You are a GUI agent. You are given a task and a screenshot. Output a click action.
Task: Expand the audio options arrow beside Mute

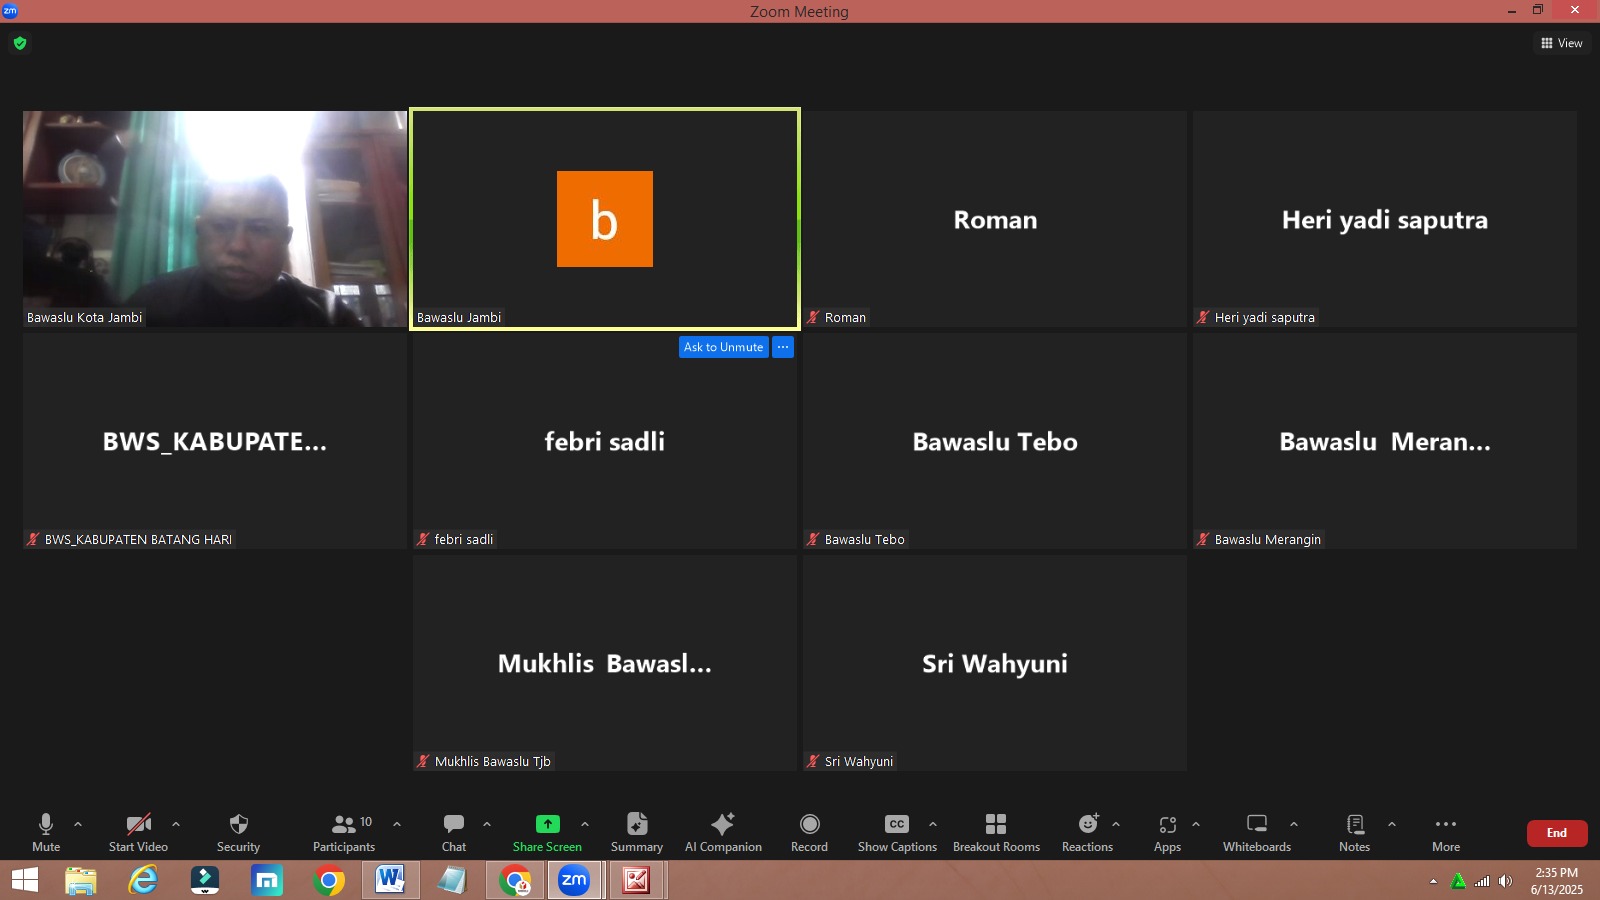[x=78, y=824]
